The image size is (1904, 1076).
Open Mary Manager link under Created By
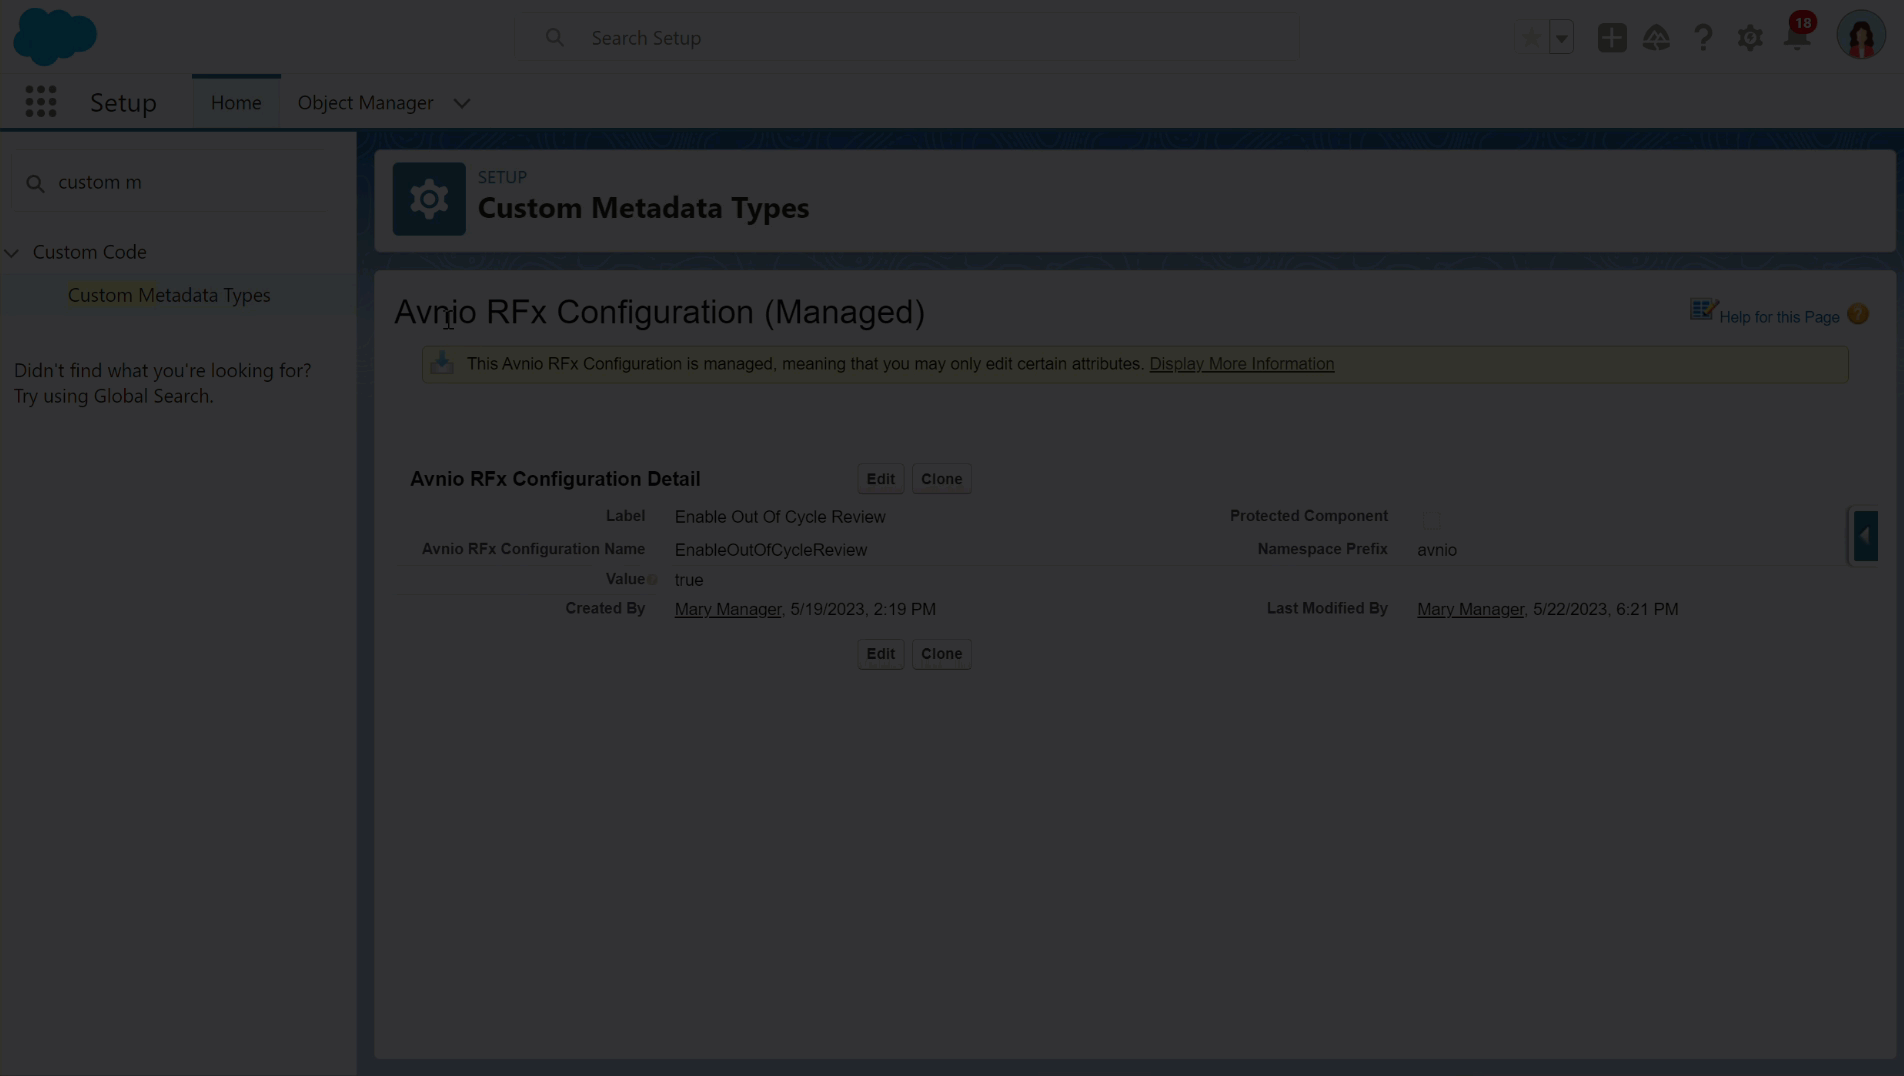pyautogui.click(x=727, y=609)
